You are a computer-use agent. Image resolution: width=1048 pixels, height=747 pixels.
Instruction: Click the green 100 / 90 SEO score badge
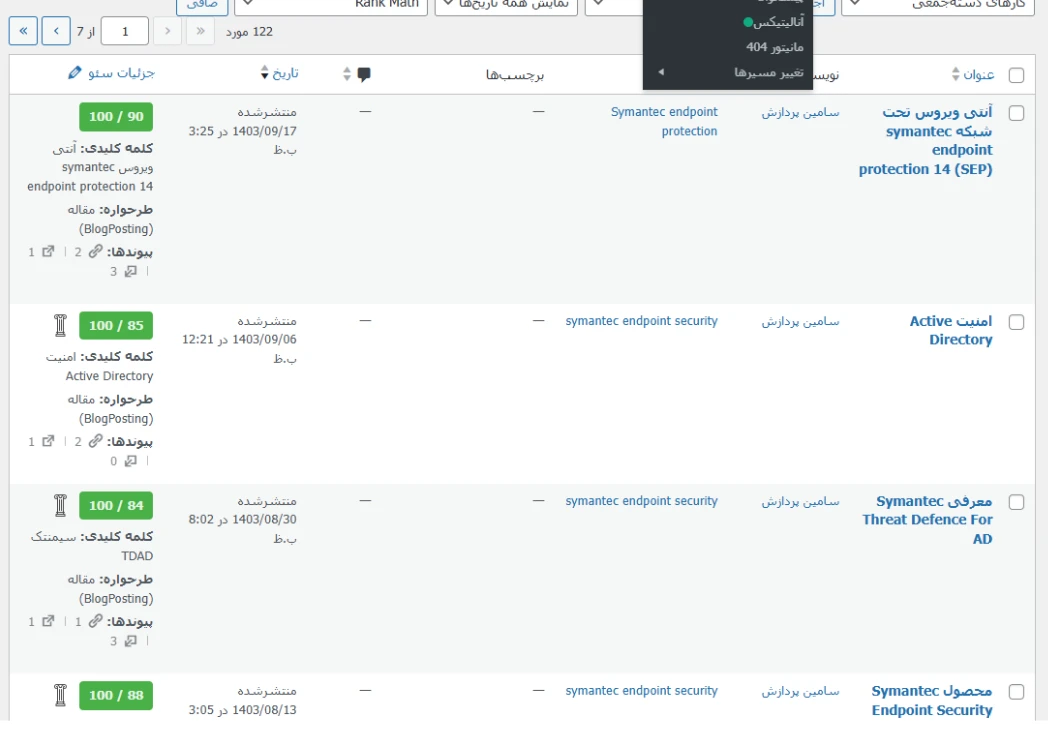[x=116, y=117]
